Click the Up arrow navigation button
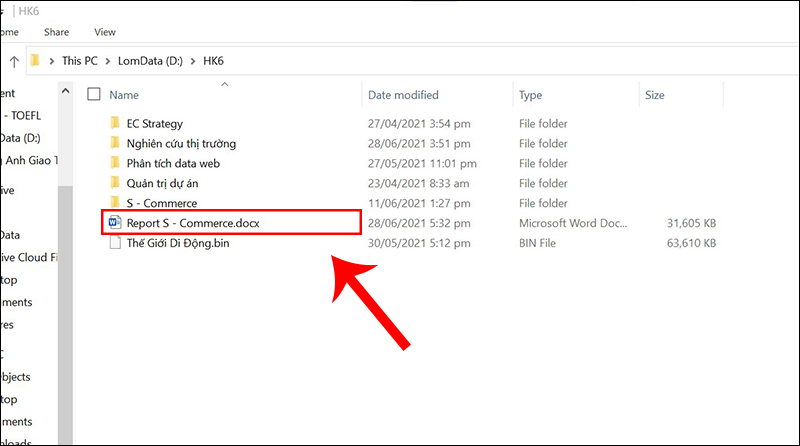The width and height of the screenshot is (800, 446). (14, 62)
